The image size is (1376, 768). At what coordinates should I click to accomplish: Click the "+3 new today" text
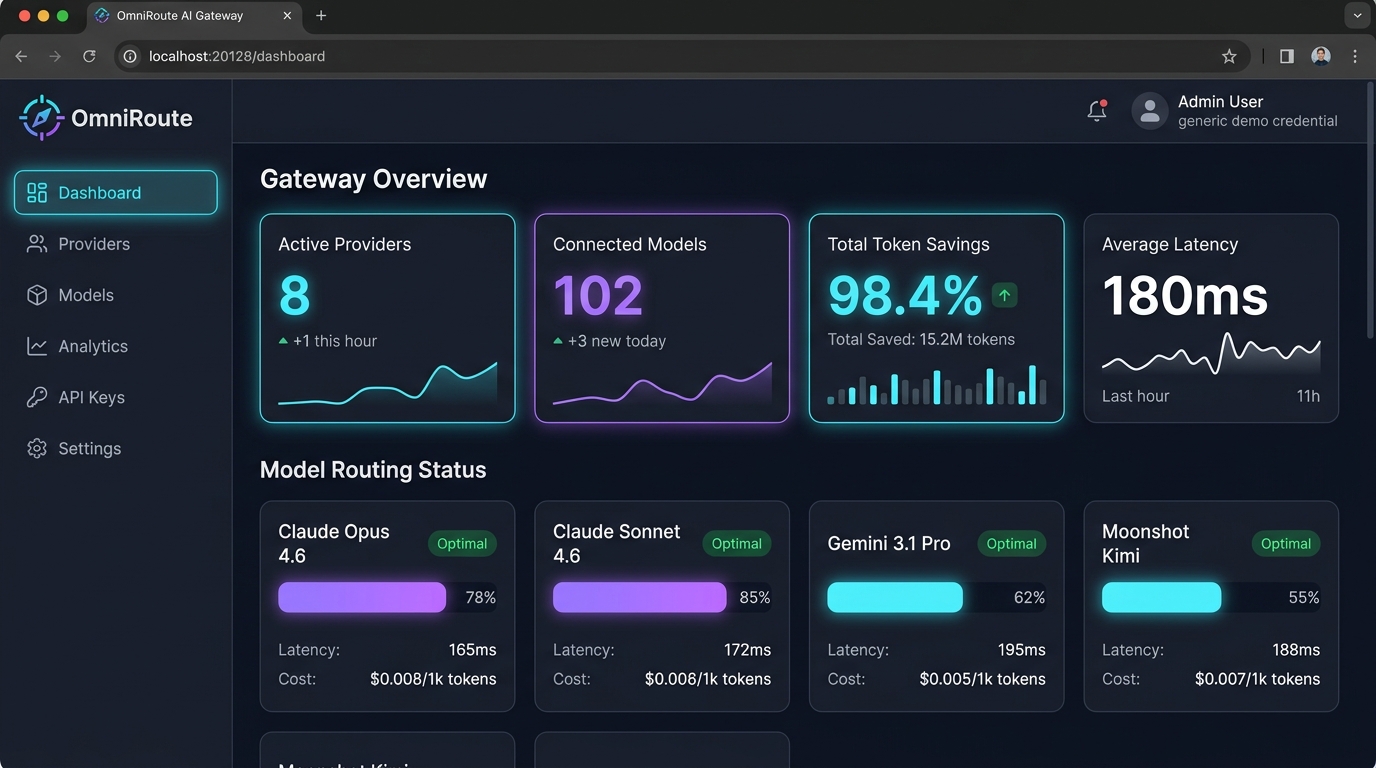(617, 341)
